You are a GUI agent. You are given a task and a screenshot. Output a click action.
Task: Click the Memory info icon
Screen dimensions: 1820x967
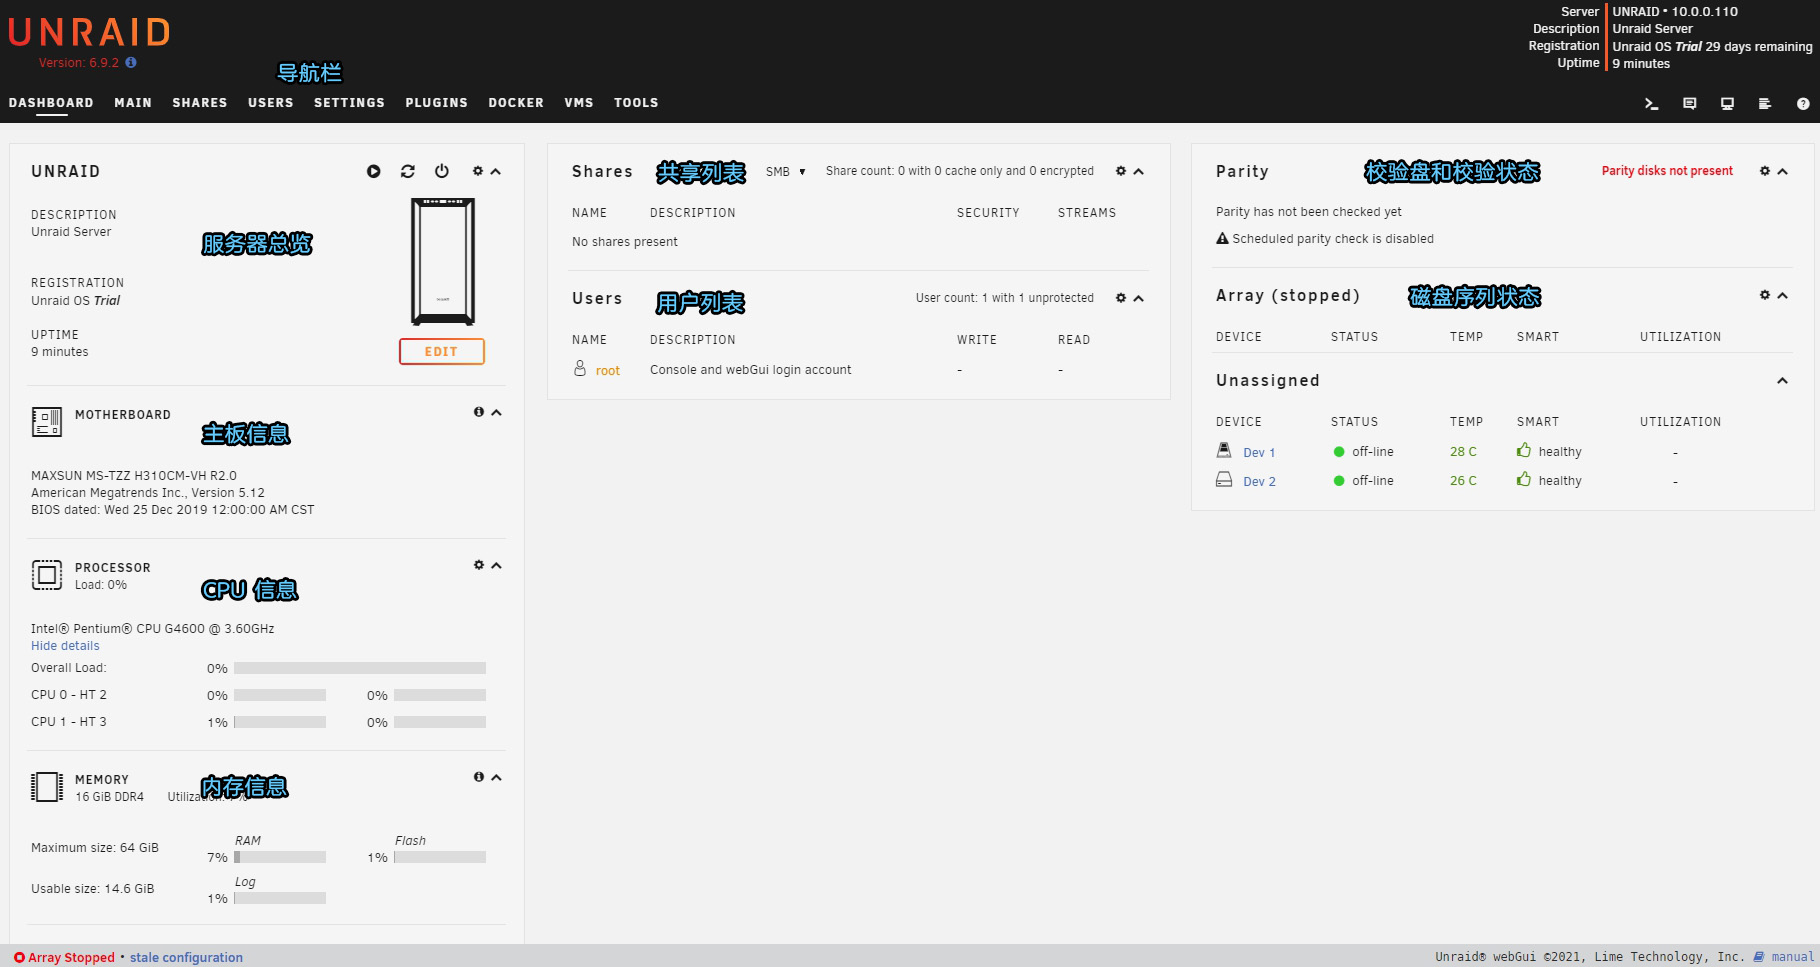(478, 777)
